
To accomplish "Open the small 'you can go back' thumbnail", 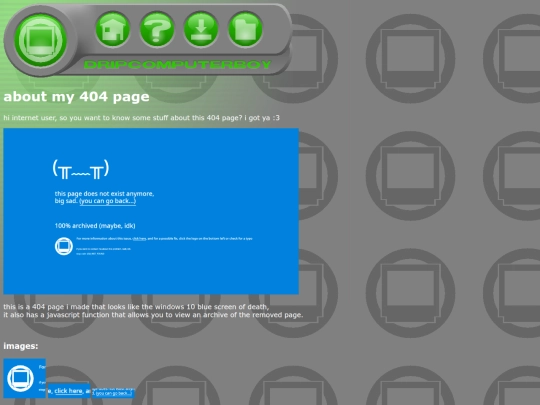I will [113, 393].
